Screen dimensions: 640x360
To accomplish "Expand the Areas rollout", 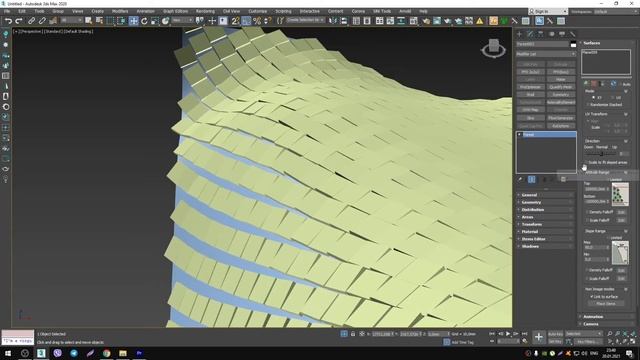I will 545,217.
